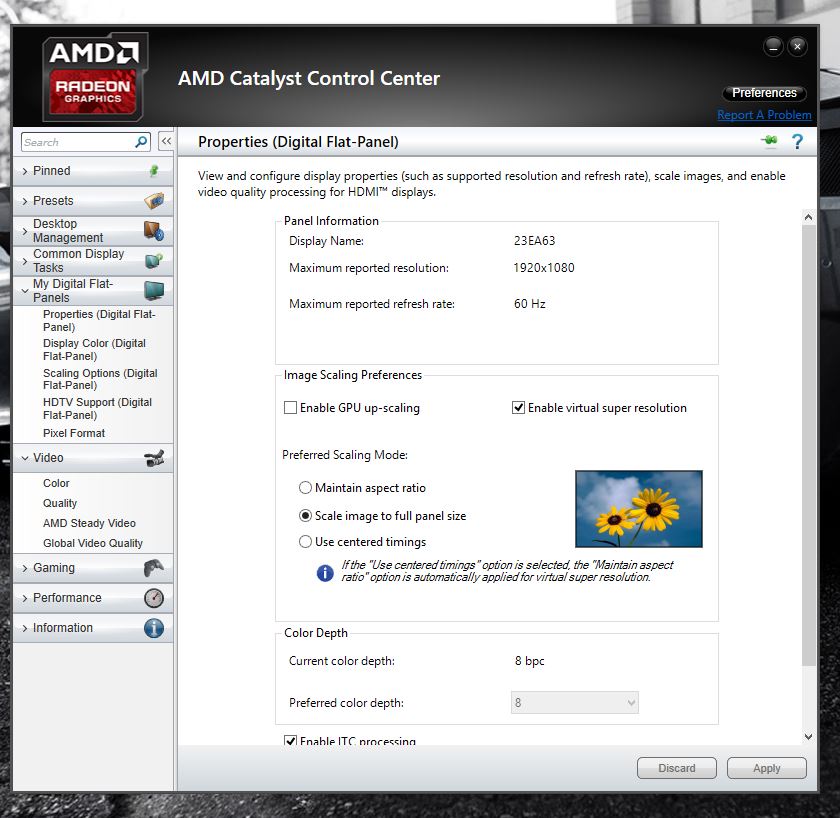Screen dimensions: 840x818
Task: Pin this page with green pin icon
Action: pyautogui.click(x=769, y=141)
